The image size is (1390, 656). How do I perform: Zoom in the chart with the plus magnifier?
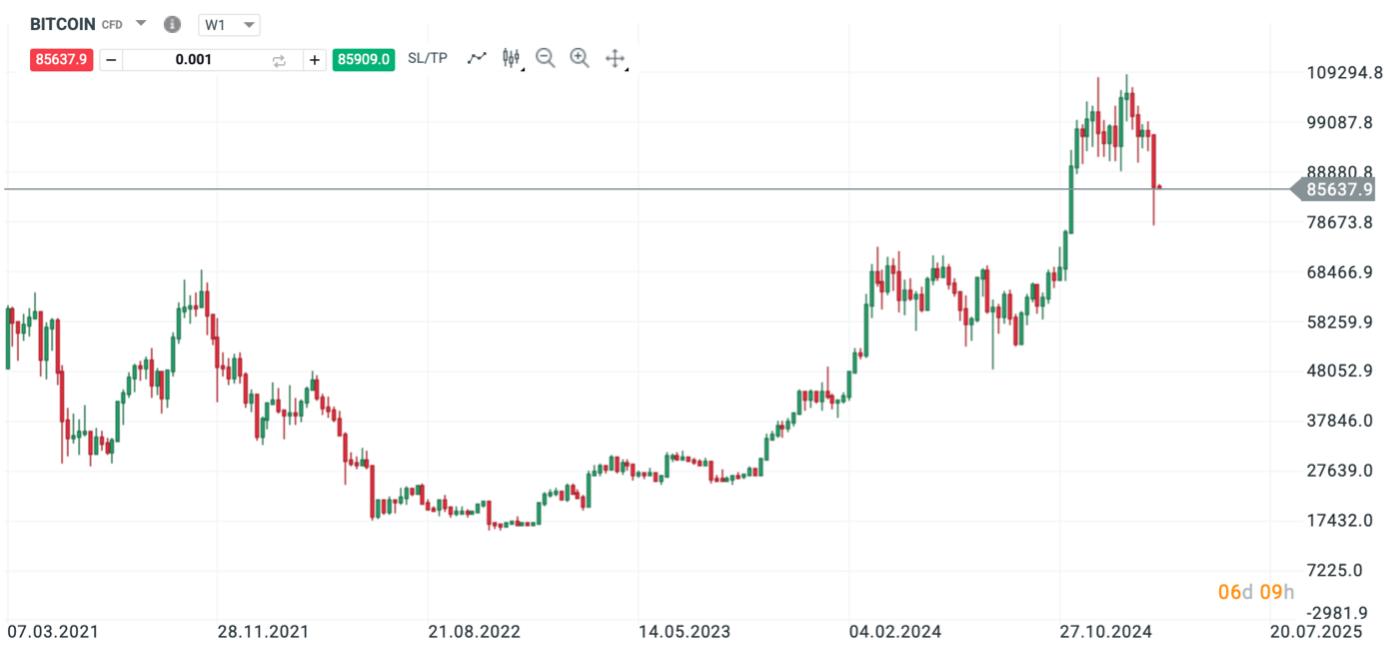[x=579, y=58]
